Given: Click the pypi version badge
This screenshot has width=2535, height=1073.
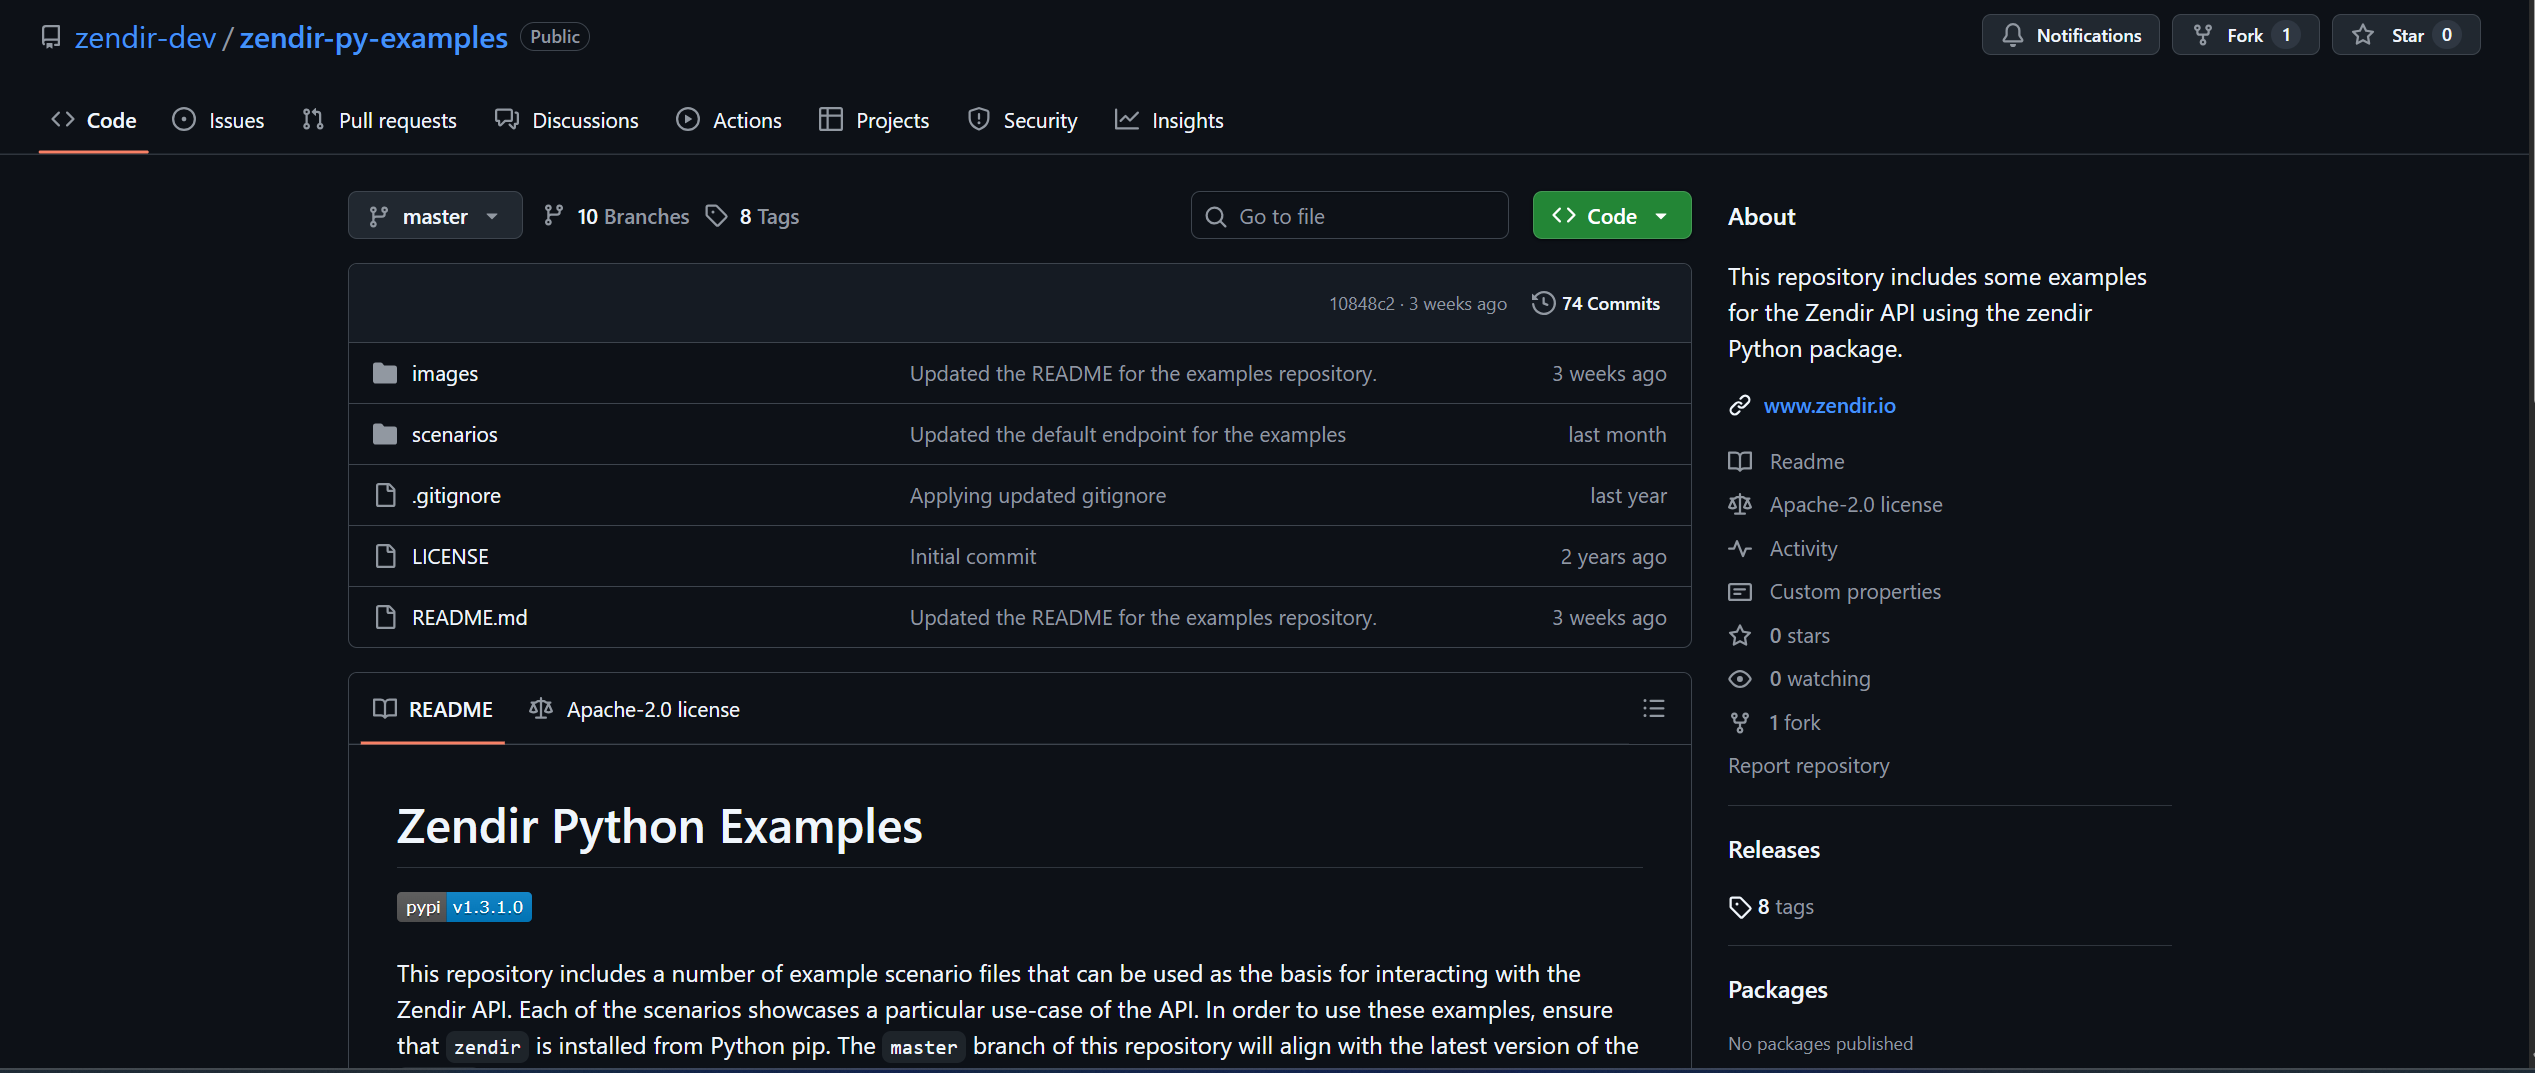Looking at the screenshot, I should (x=464, y=907).
